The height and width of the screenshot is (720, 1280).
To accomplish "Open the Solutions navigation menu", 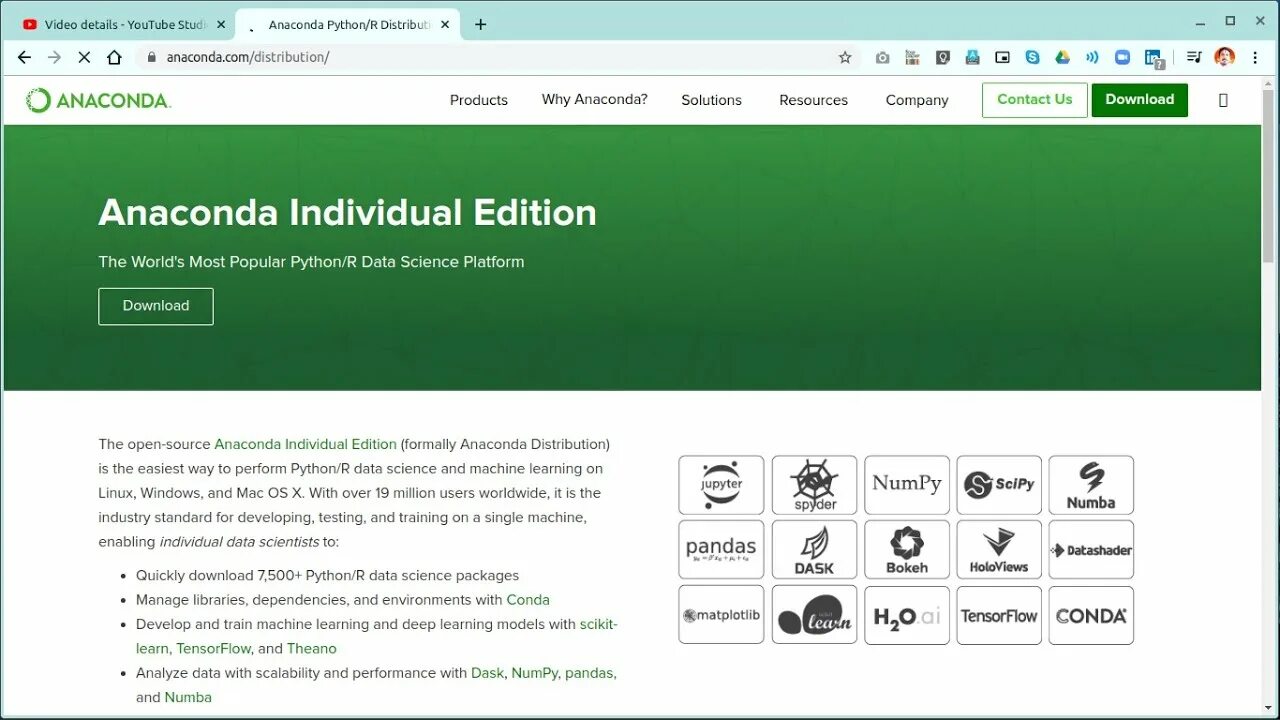I will click(x=711, y=100).
